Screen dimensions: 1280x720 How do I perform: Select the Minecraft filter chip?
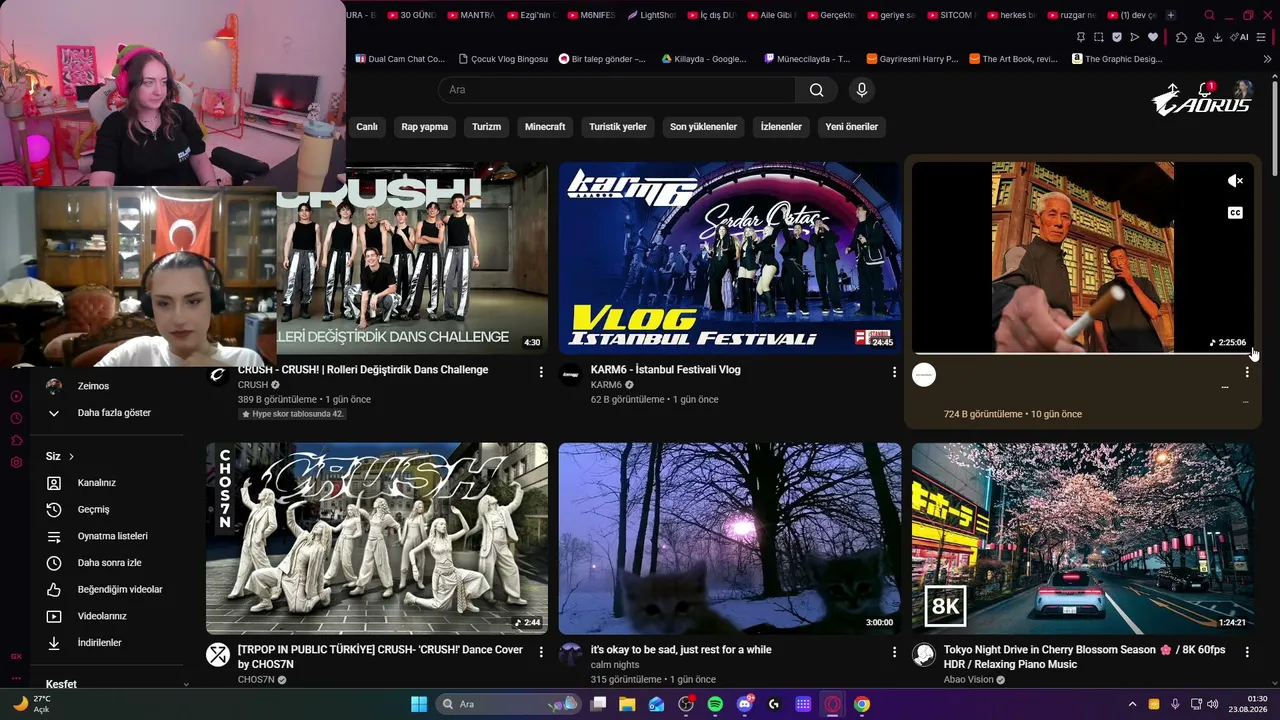(x=545, y=127)
